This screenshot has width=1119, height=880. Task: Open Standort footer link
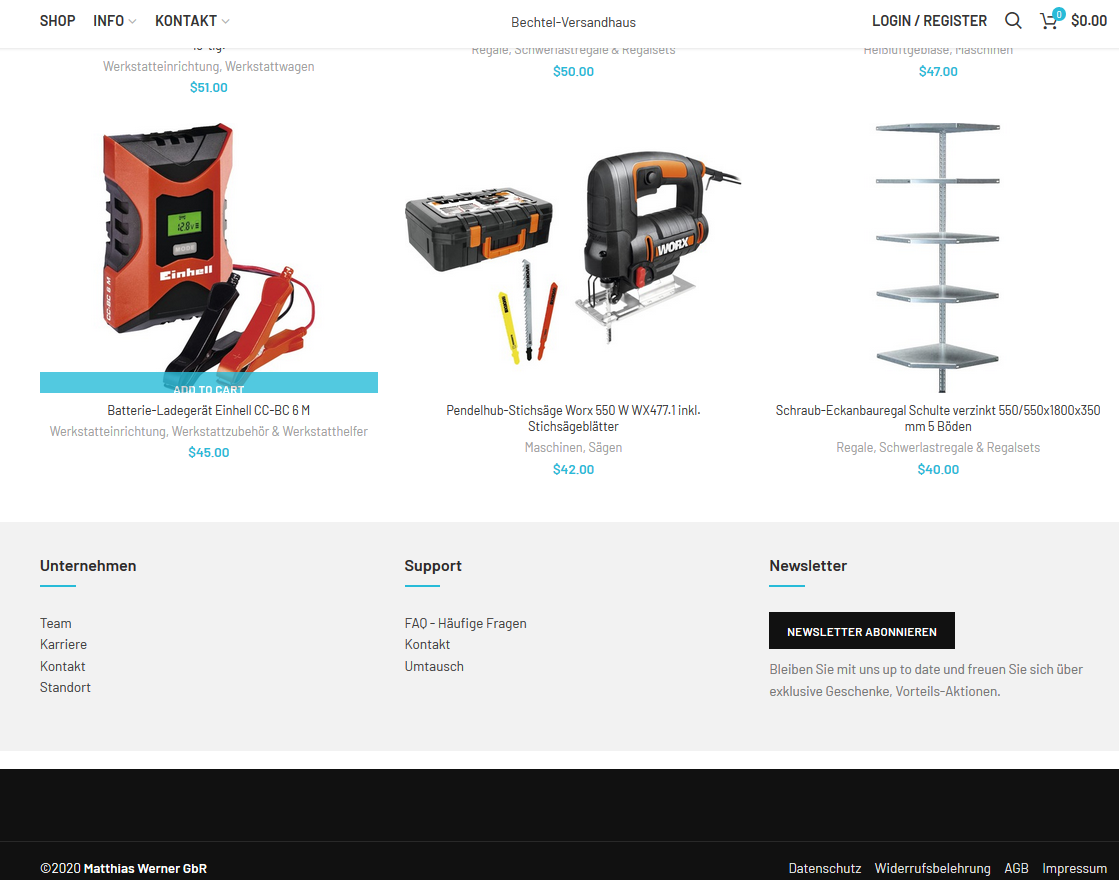pyautogui.click(x=65, y=687)
